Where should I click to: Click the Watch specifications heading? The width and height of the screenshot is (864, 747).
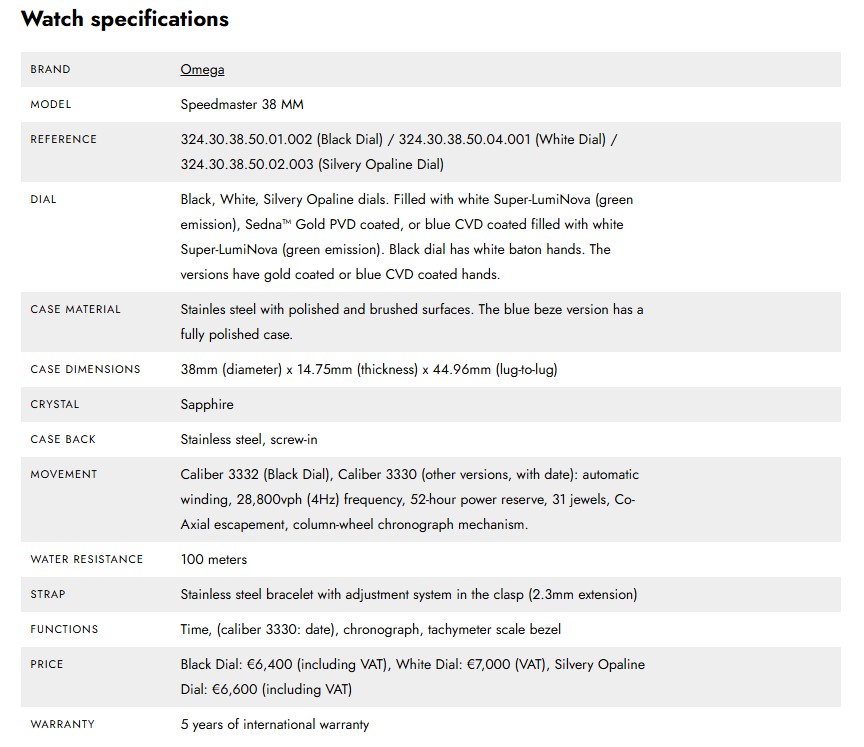click(x=125, y=19)
